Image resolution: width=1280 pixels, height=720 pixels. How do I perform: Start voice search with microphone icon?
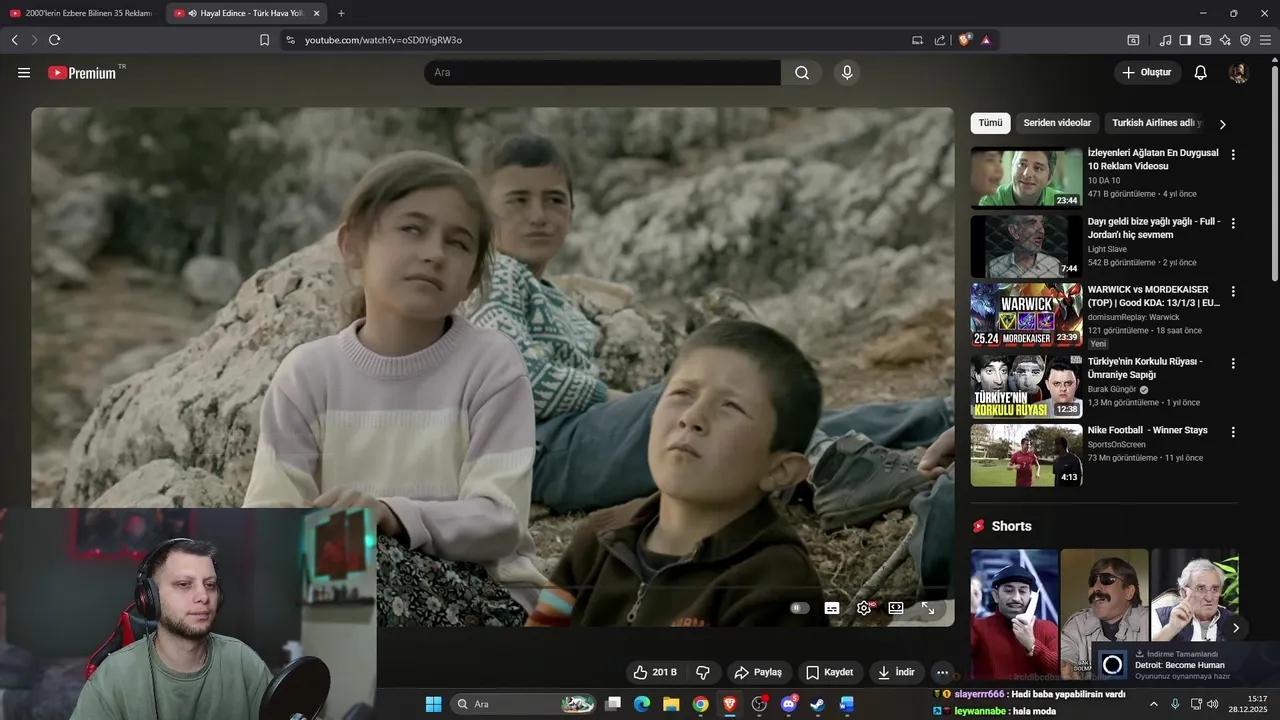847,73
